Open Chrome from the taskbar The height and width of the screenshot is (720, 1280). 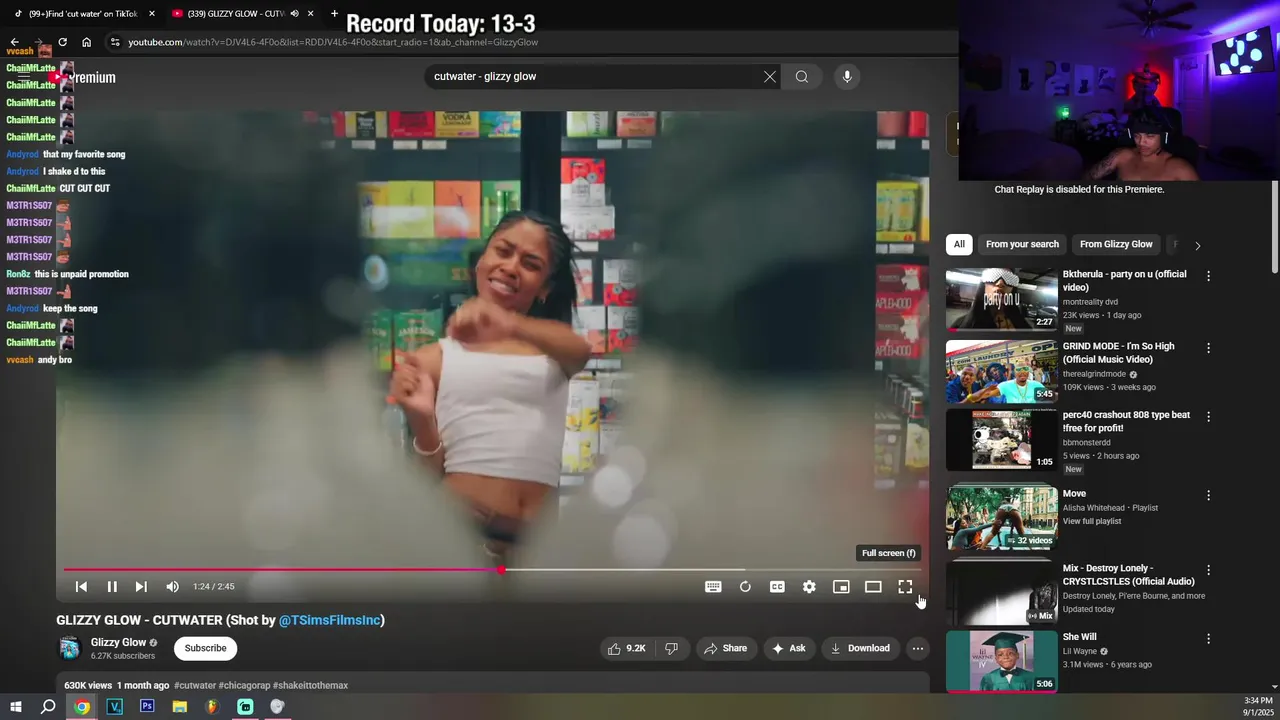point(82,706)
